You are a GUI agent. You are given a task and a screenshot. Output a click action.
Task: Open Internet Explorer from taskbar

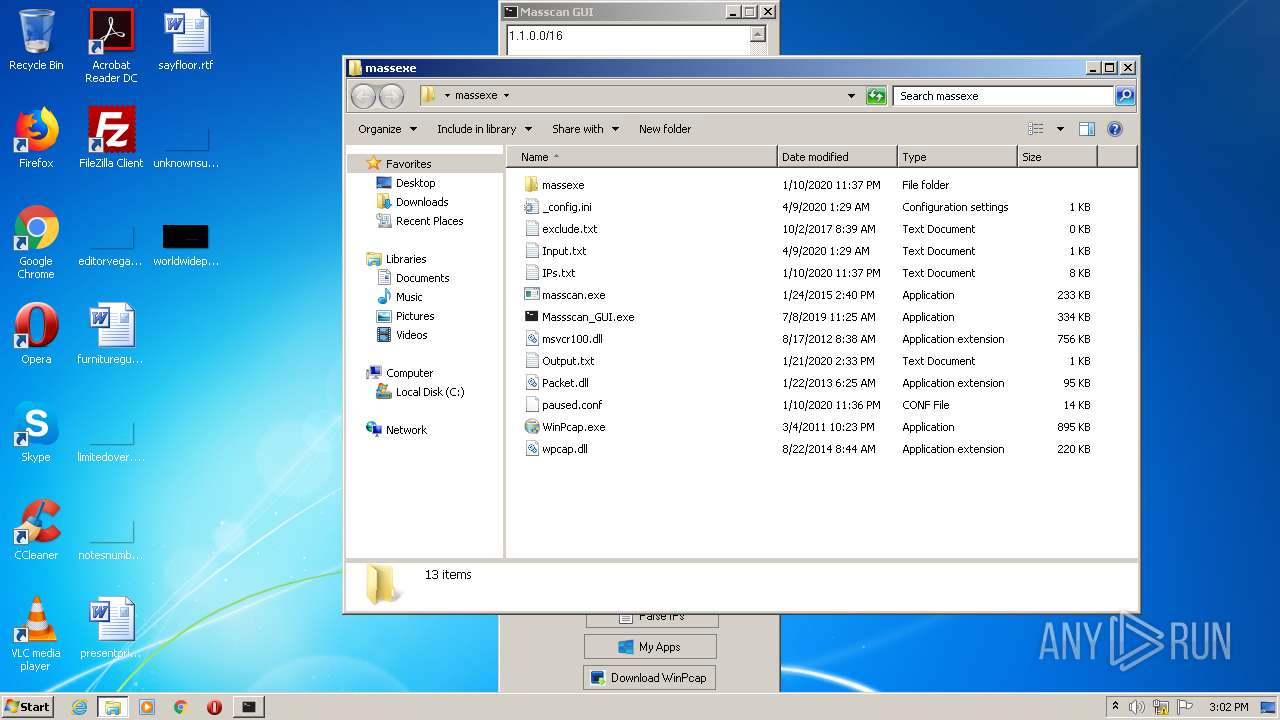click(79, 707)
